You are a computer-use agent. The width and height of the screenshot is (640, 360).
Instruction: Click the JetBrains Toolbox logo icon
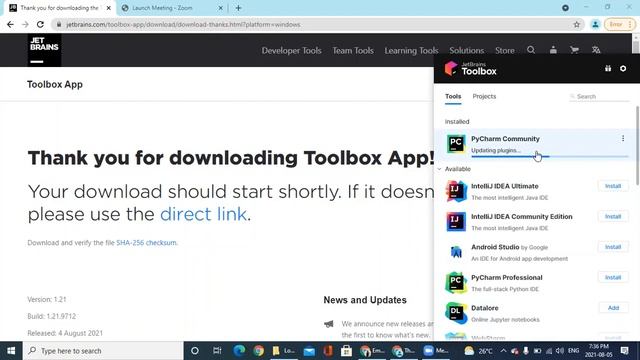(x=451, y=69)
